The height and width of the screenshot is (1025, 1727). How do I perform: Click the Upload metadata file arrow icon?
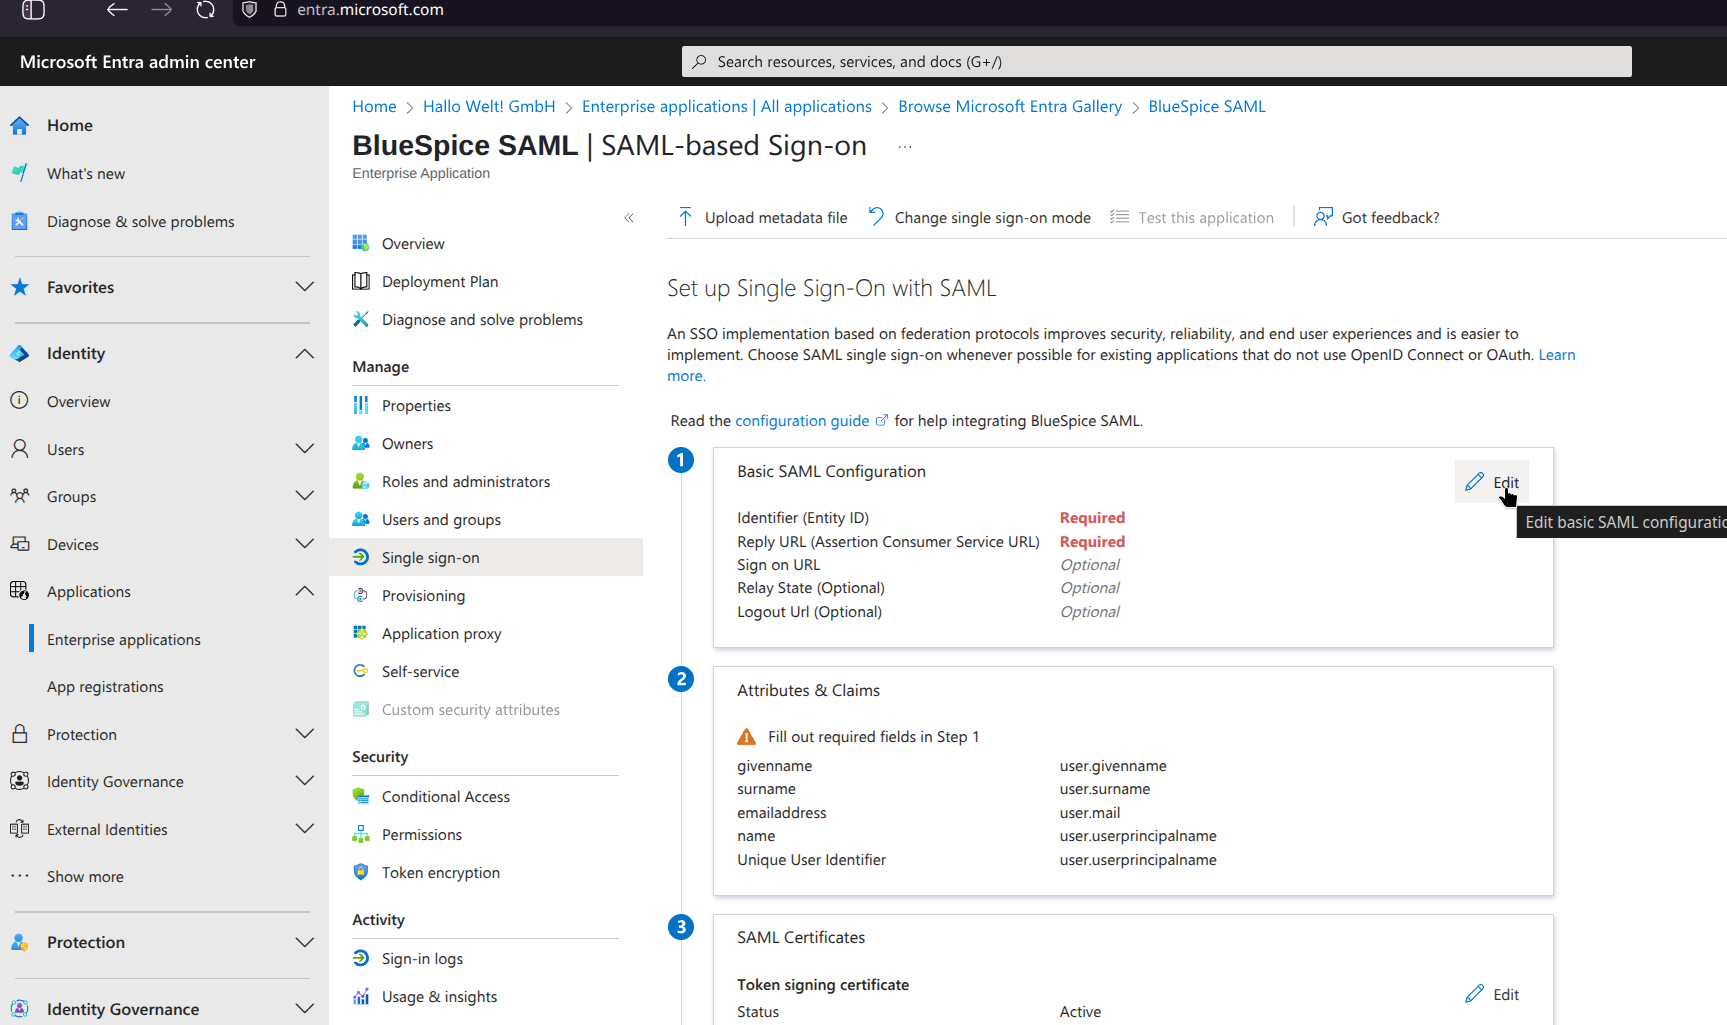(x=685, y=217)
